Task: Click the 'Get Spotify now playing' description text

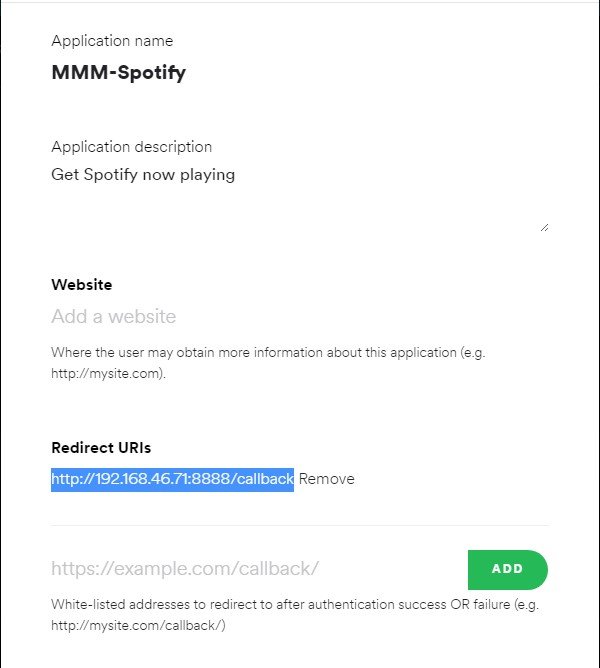Action: click(x=143, y=175)
